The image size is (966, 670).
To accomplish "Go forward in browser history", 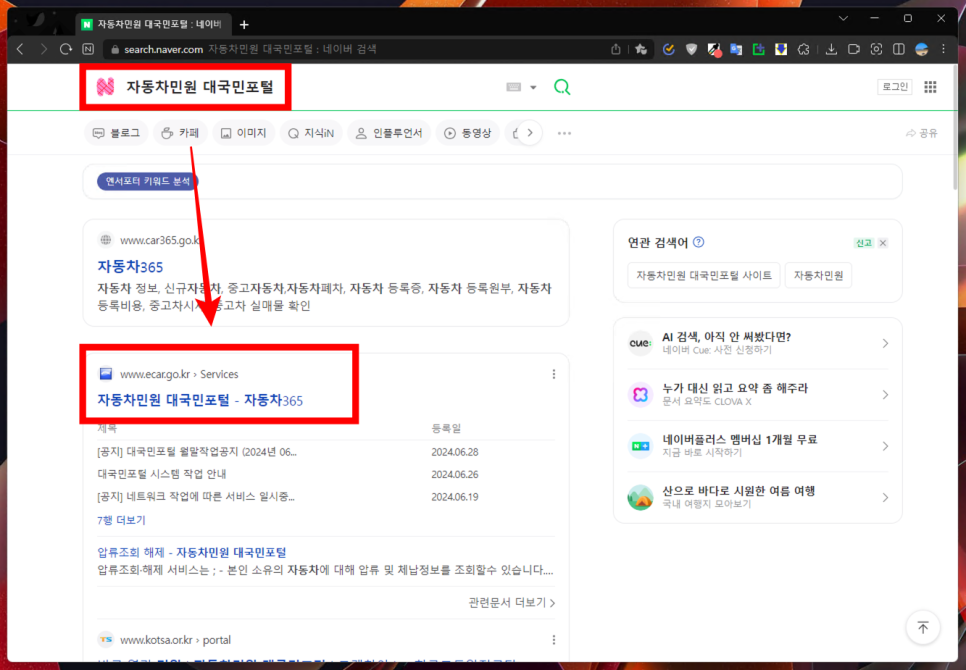I will 43,49.
